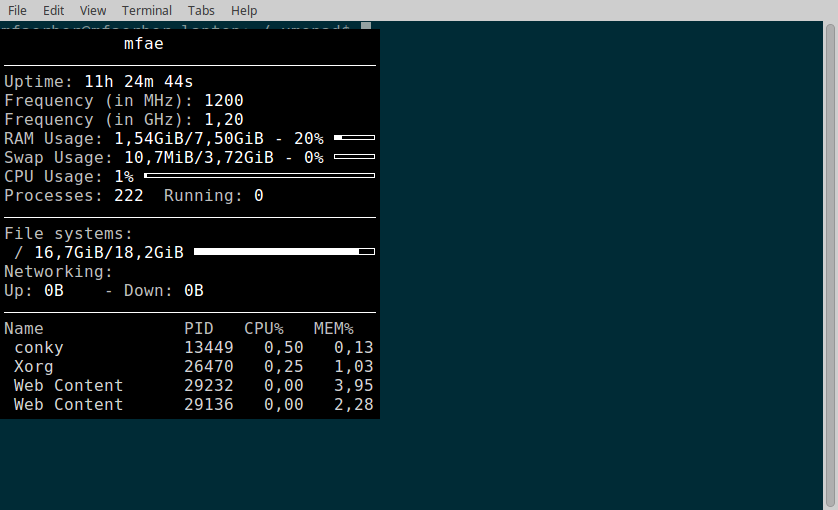
Task: Click the 'File systems:' heading
Action: coord(68,234)
